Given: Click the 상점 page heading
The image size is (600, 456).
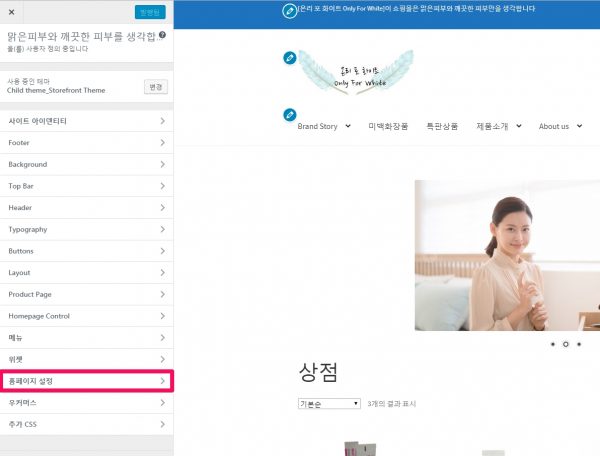Looking at the screenshot, I should point(318,372).
